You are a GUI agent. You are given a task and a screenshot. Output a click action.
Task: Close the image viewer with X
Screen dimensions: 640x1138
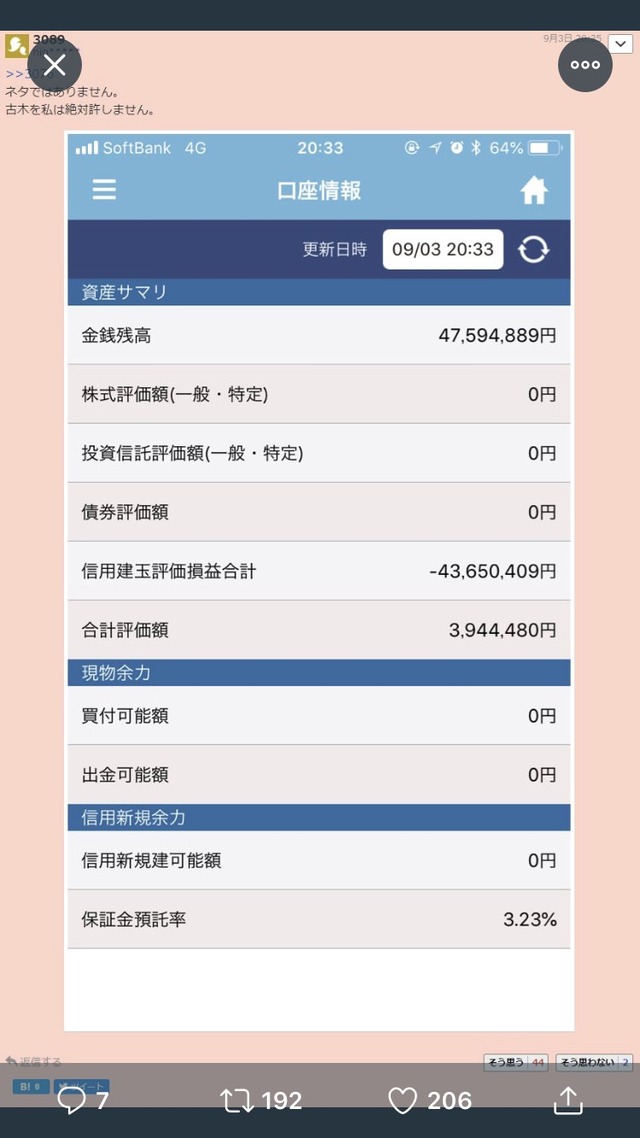tap(54, 65)
